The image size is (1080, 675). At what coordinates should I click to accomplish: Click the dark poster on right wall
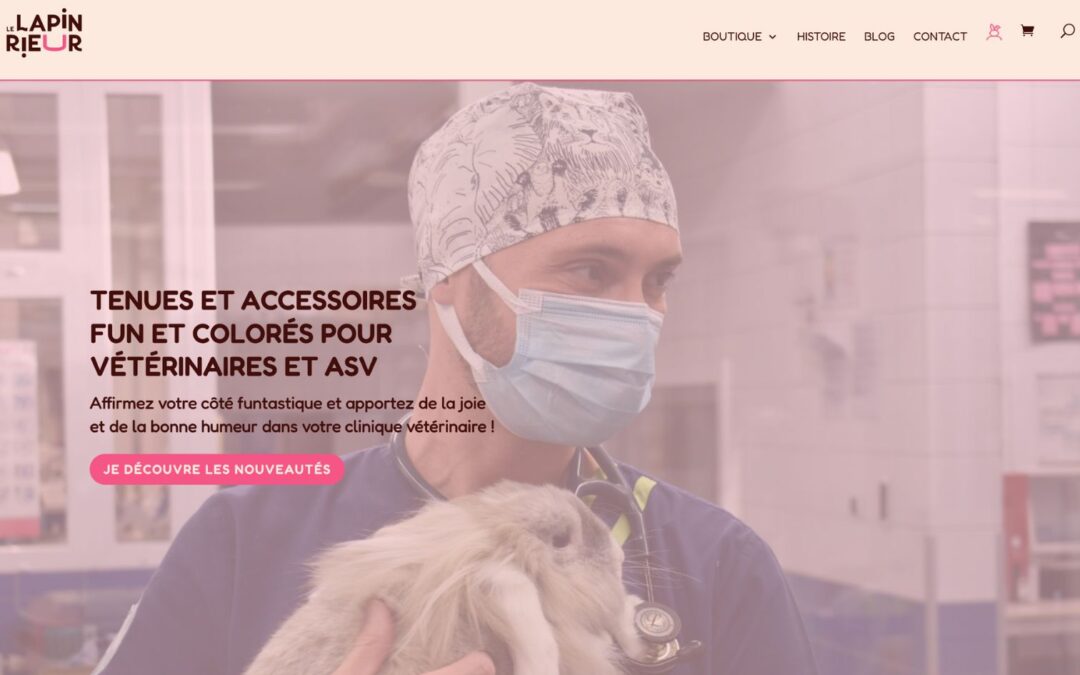1054,281
